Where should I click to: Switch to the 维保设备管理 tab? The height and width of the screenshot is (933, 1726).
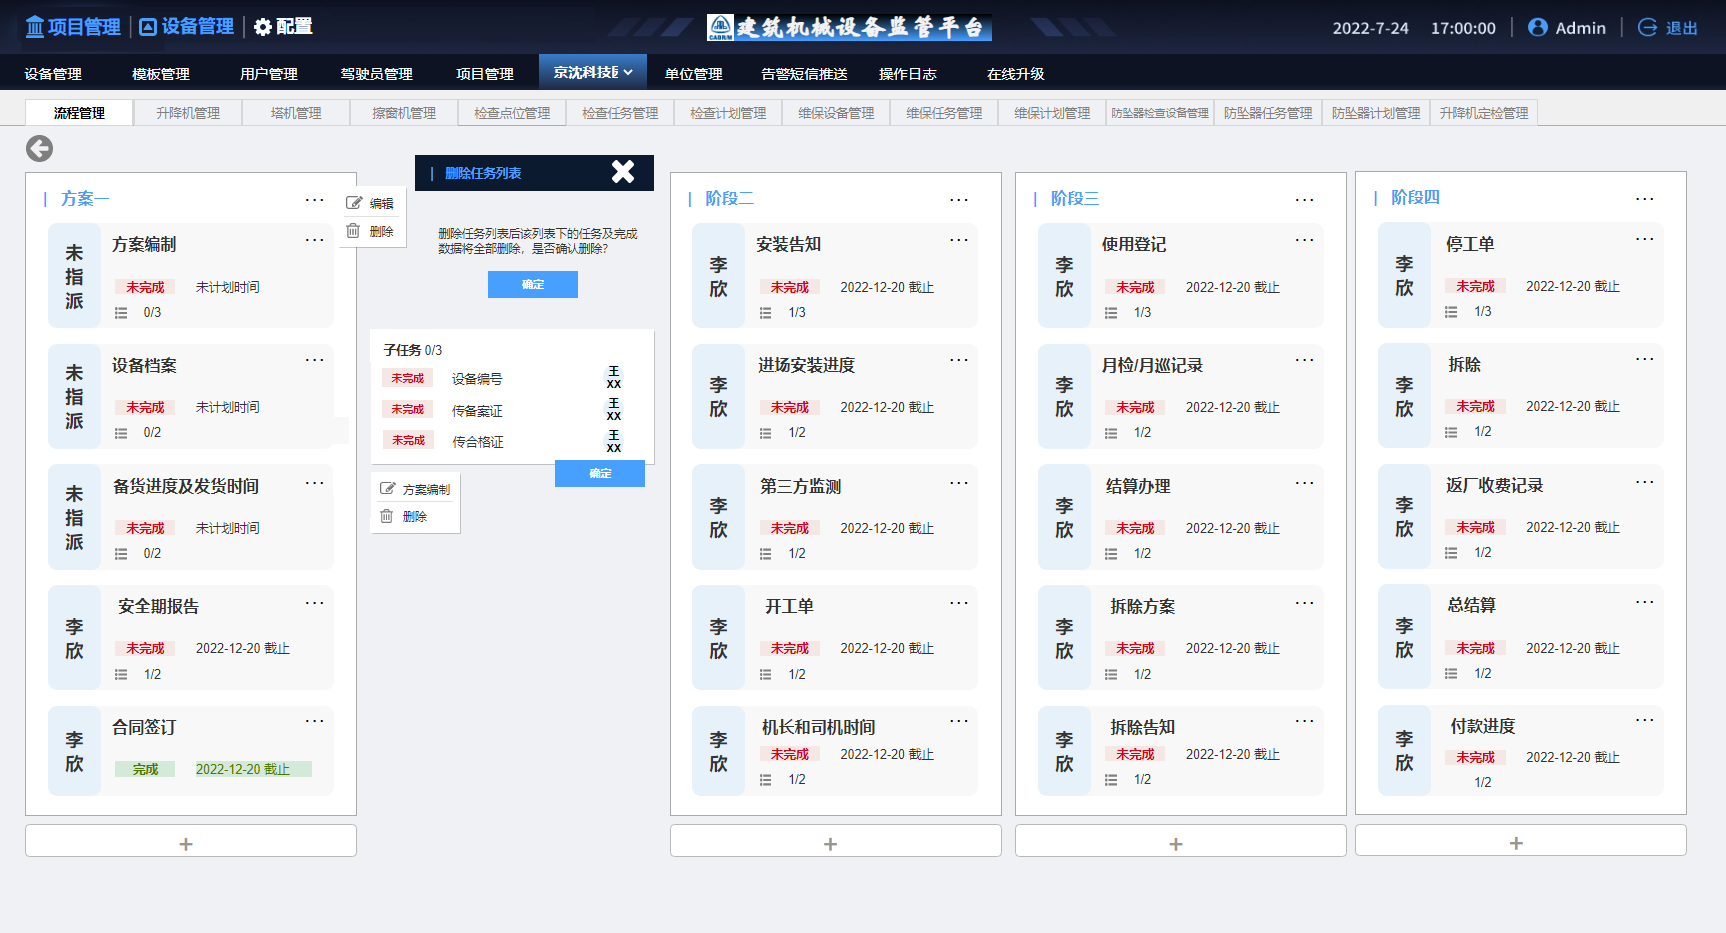click(x=836, y=113)
